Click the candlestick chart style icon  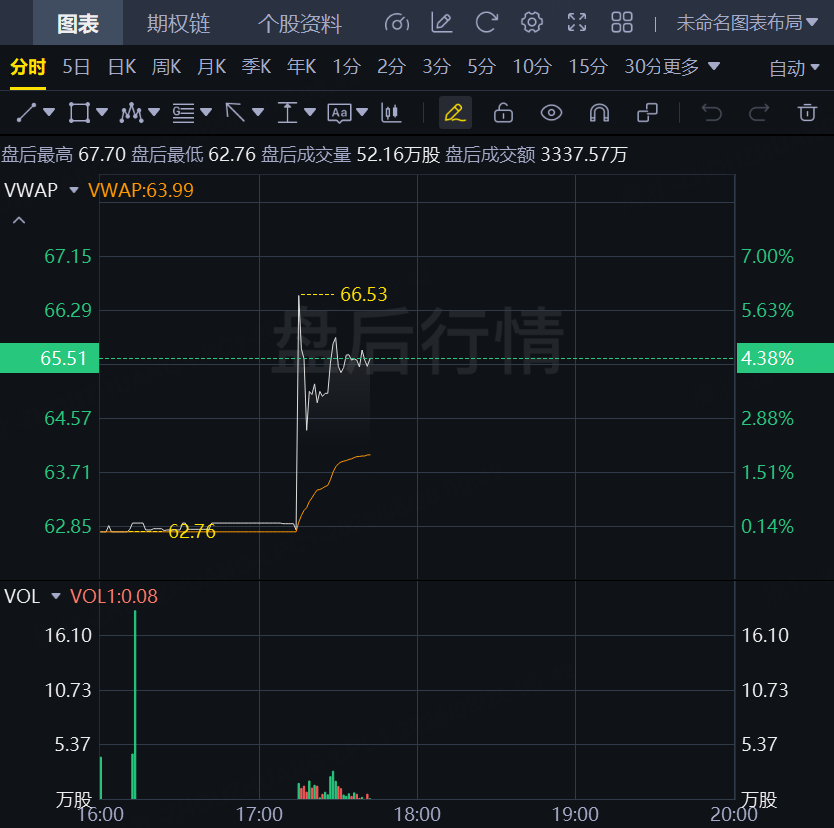pos(391,113)
